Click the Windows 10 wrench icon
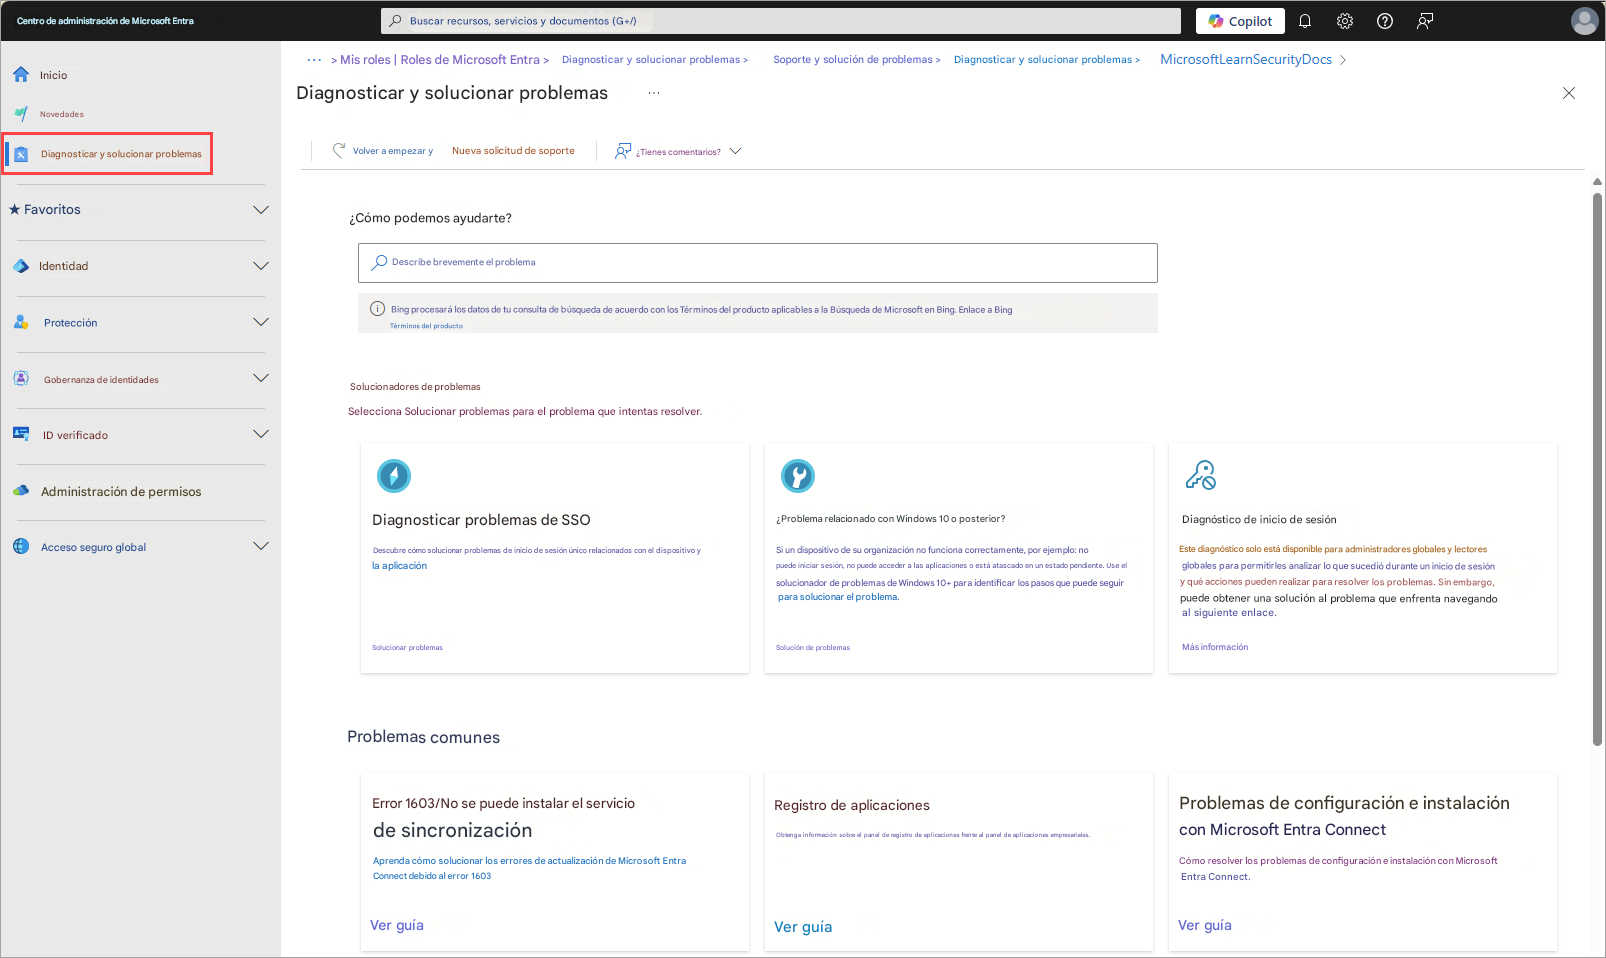This screenshot has height=958, width=1606. [798, 476]
